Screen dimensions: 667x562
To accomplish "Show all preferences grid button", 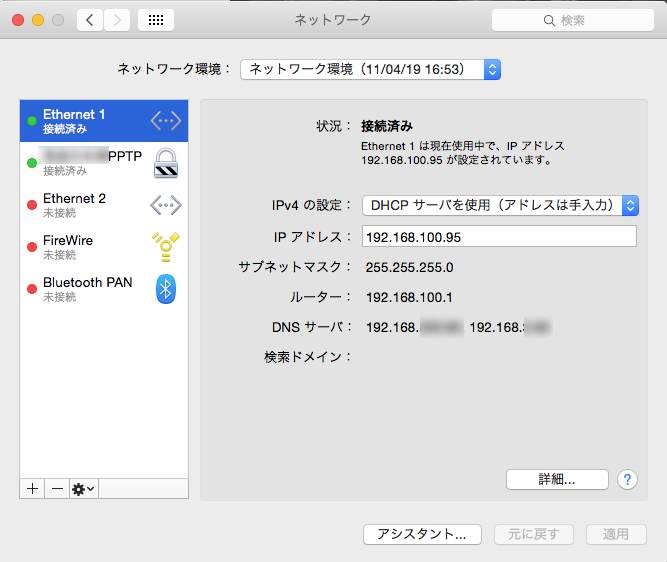I will [x=156, y=20].
